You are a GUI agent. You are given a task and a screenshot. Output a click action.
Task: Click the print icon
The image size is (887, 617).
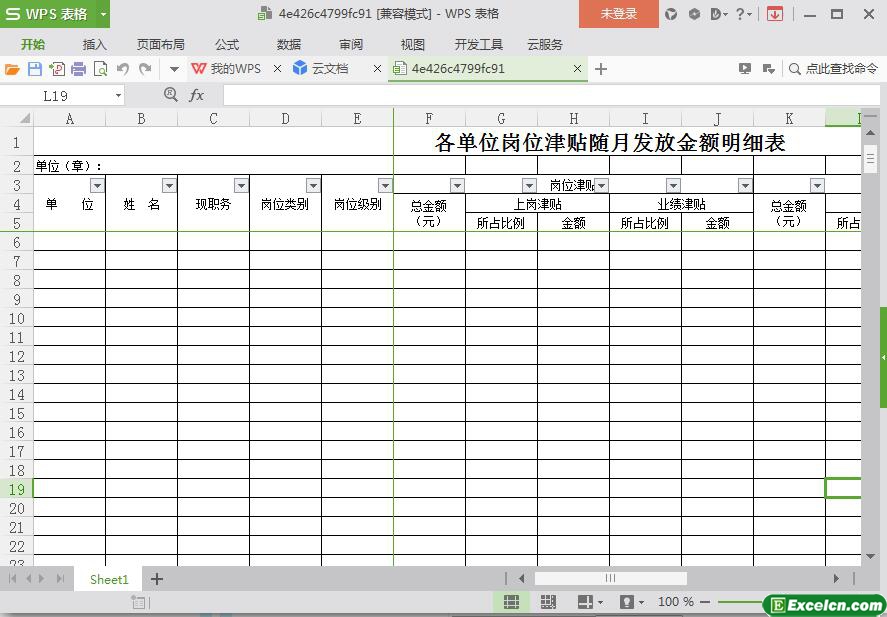coord(78,69)
